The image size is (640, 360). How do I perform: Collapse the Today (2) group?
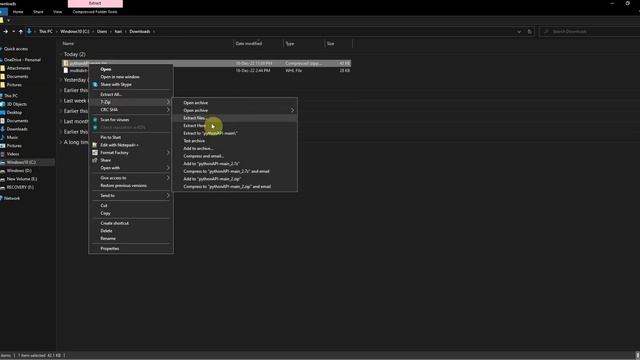coord(61,54)
